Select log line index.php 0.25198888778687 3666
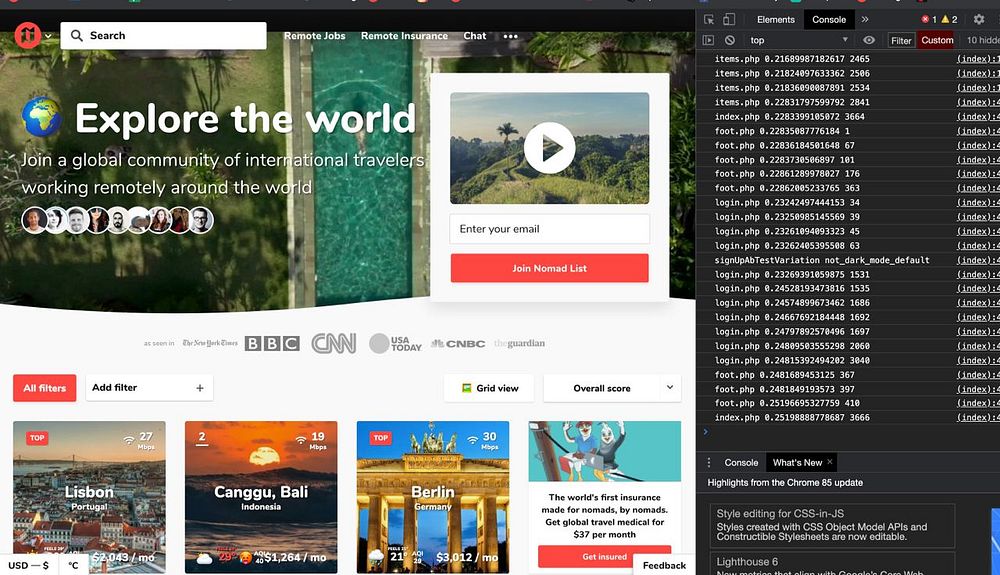1000x575 pixels. [x=791, y=418]
